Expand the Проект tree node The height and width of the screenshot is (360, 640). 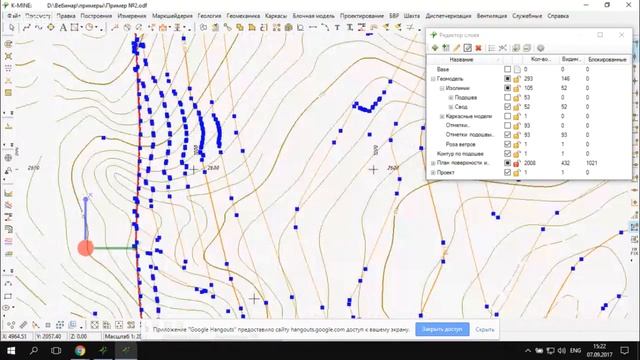433,173
